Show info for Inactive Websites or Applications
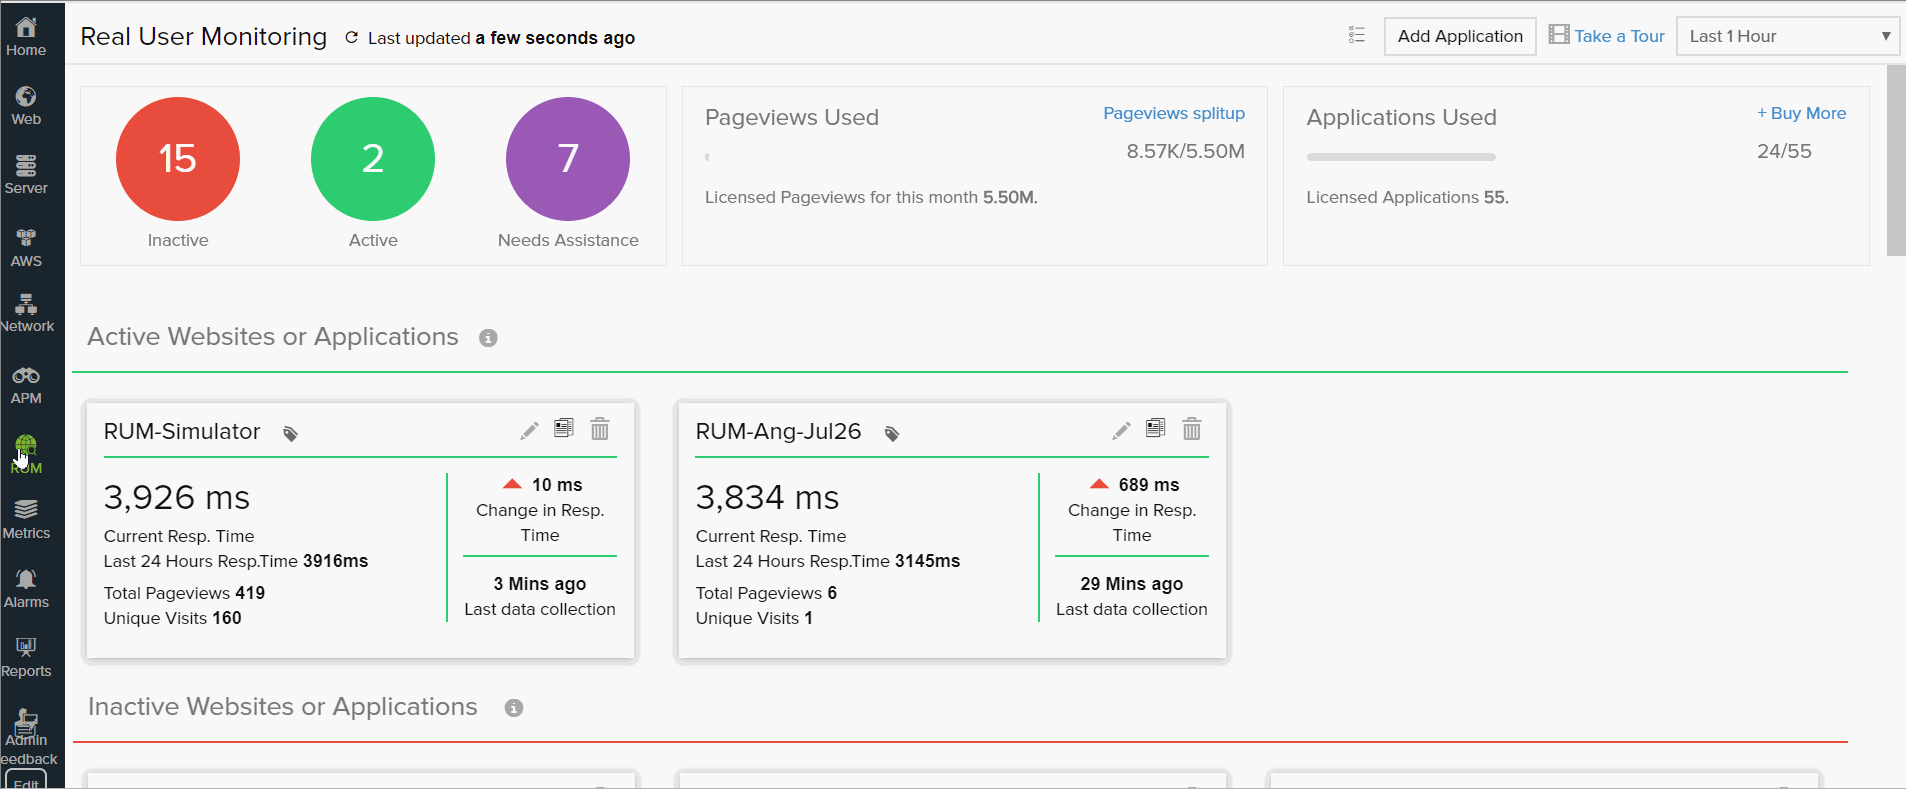 coord(514,708)
